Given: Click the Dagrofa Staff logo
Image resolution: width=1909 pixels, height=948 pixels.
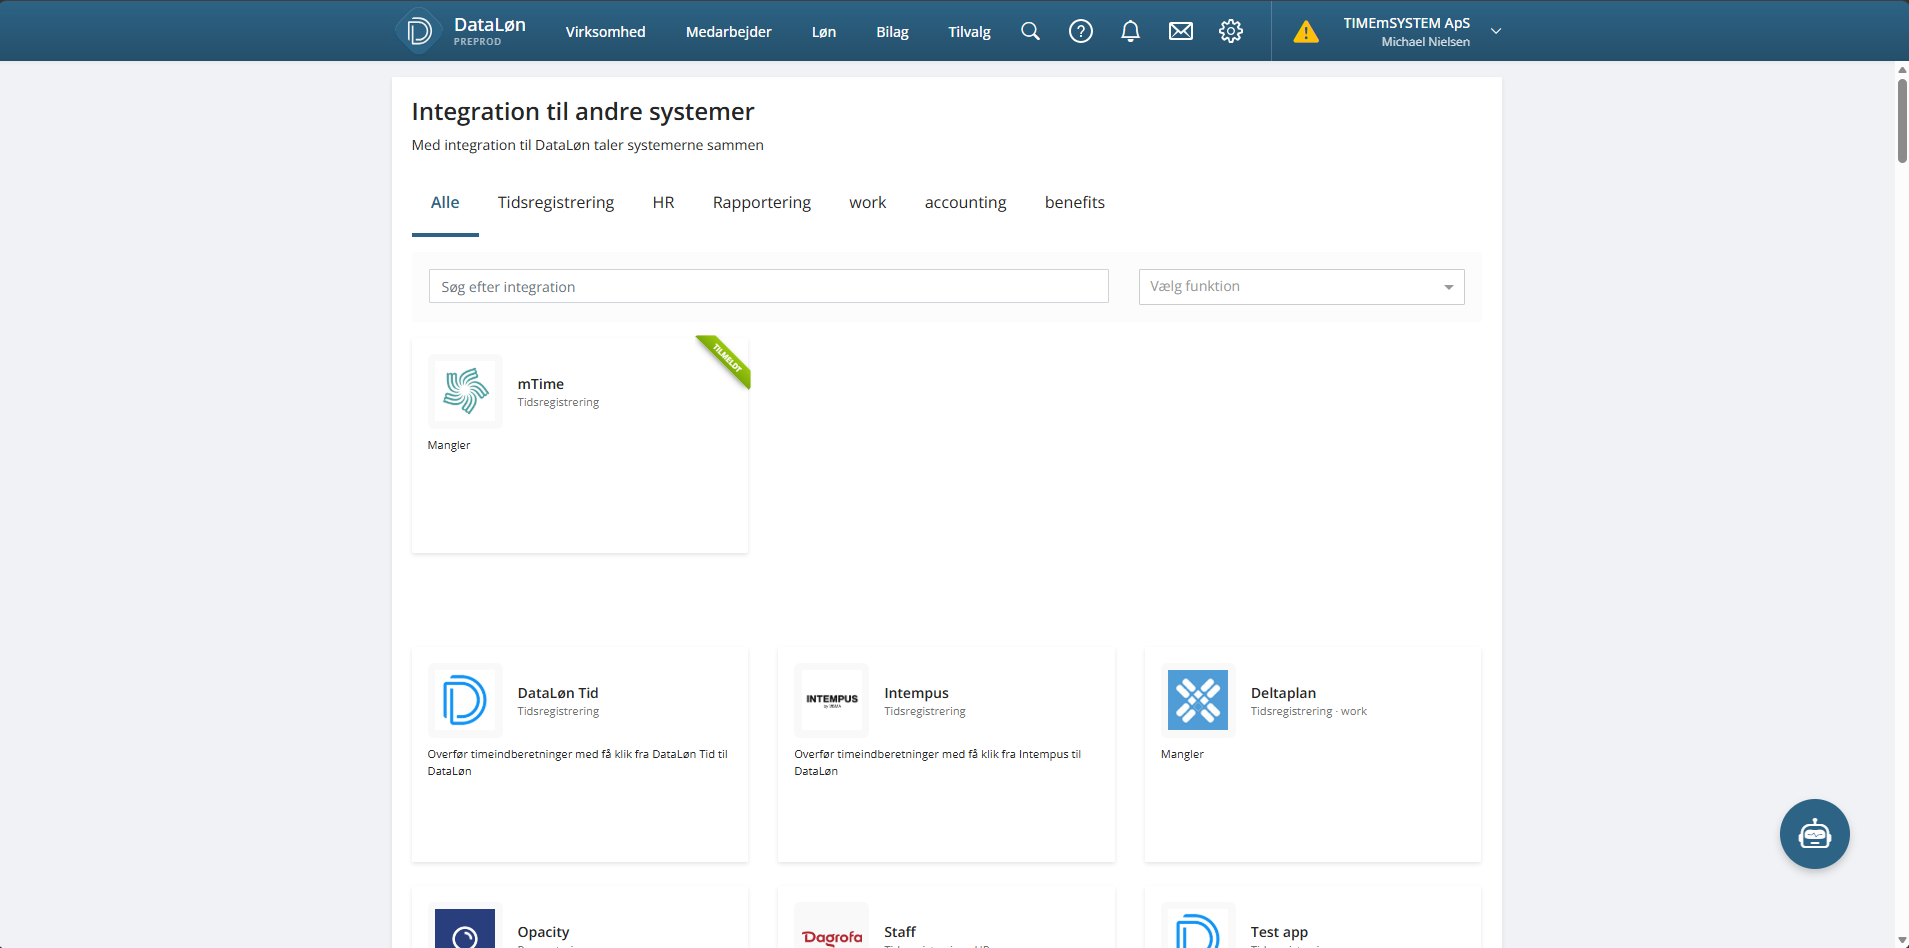Looking at the screenshot, I should (832, 927).
